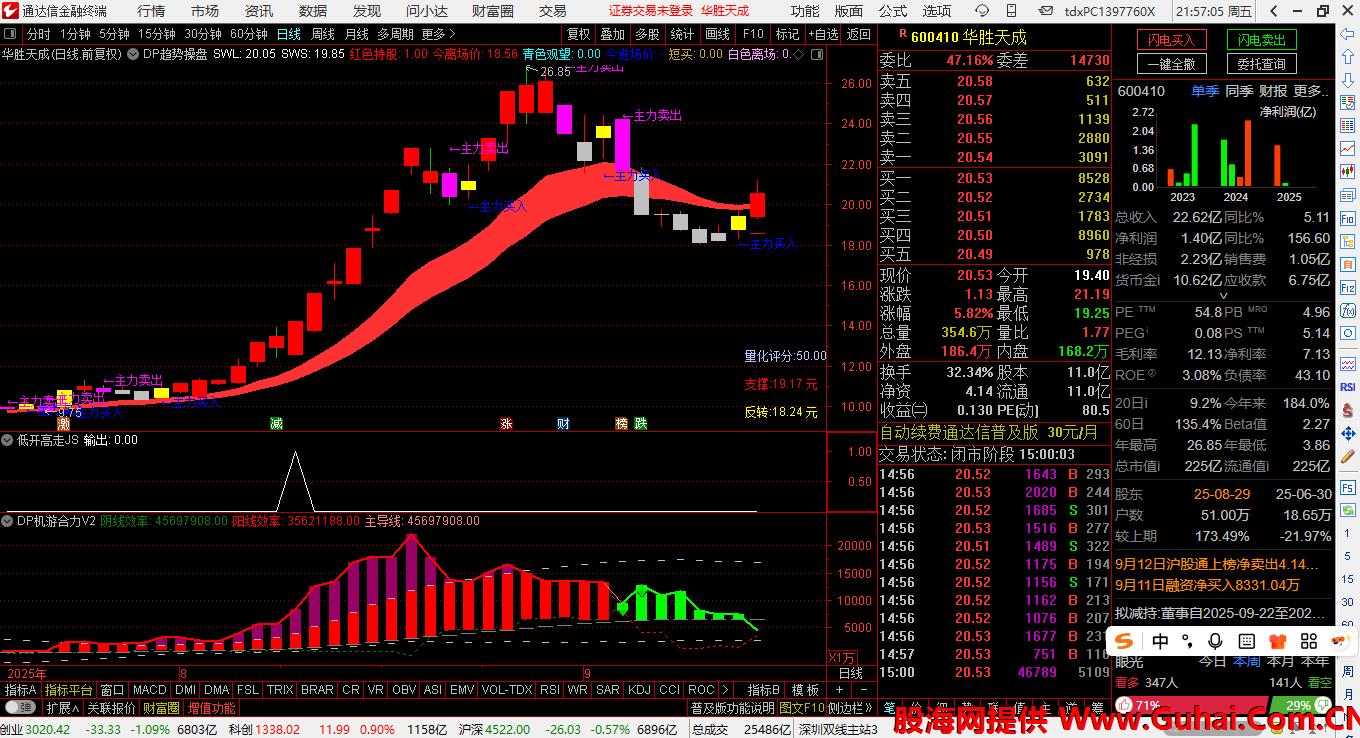The width and height of the screenshot is (1360, 738).
Task: Click the X1万 volume unit label
Action: pyautogui.click(x=842, y=657)
